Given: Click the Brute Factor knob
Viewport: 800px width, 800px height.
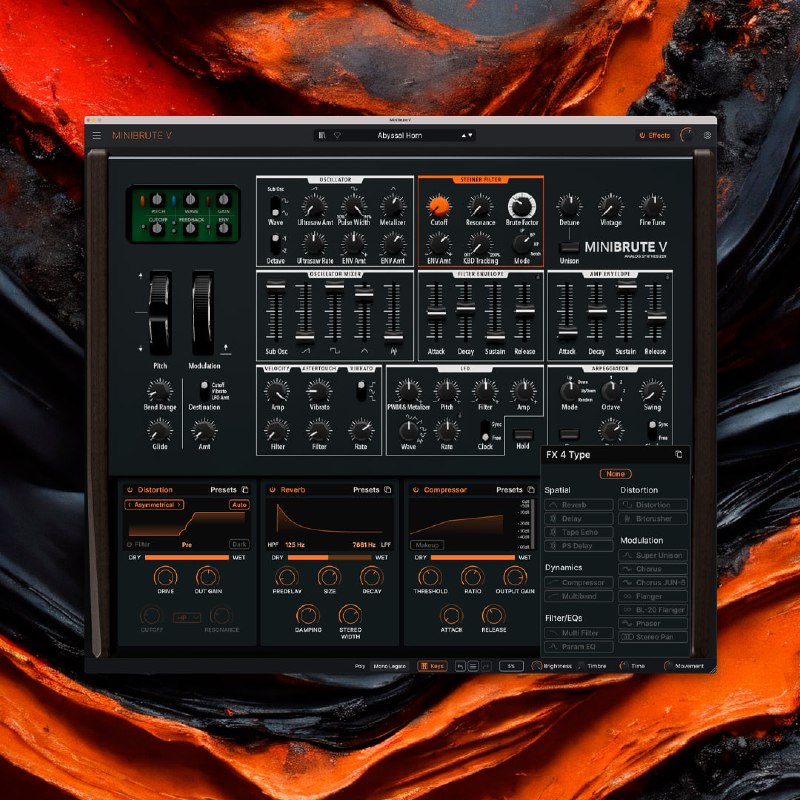Looking at the screenshot, I should (x=521, y=206).
